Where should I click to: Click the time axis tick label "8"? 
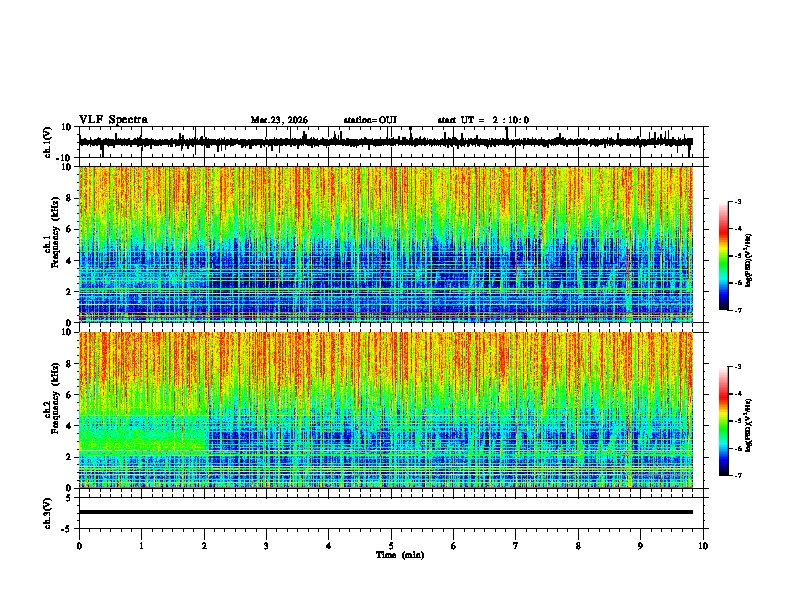pos(578,546)
